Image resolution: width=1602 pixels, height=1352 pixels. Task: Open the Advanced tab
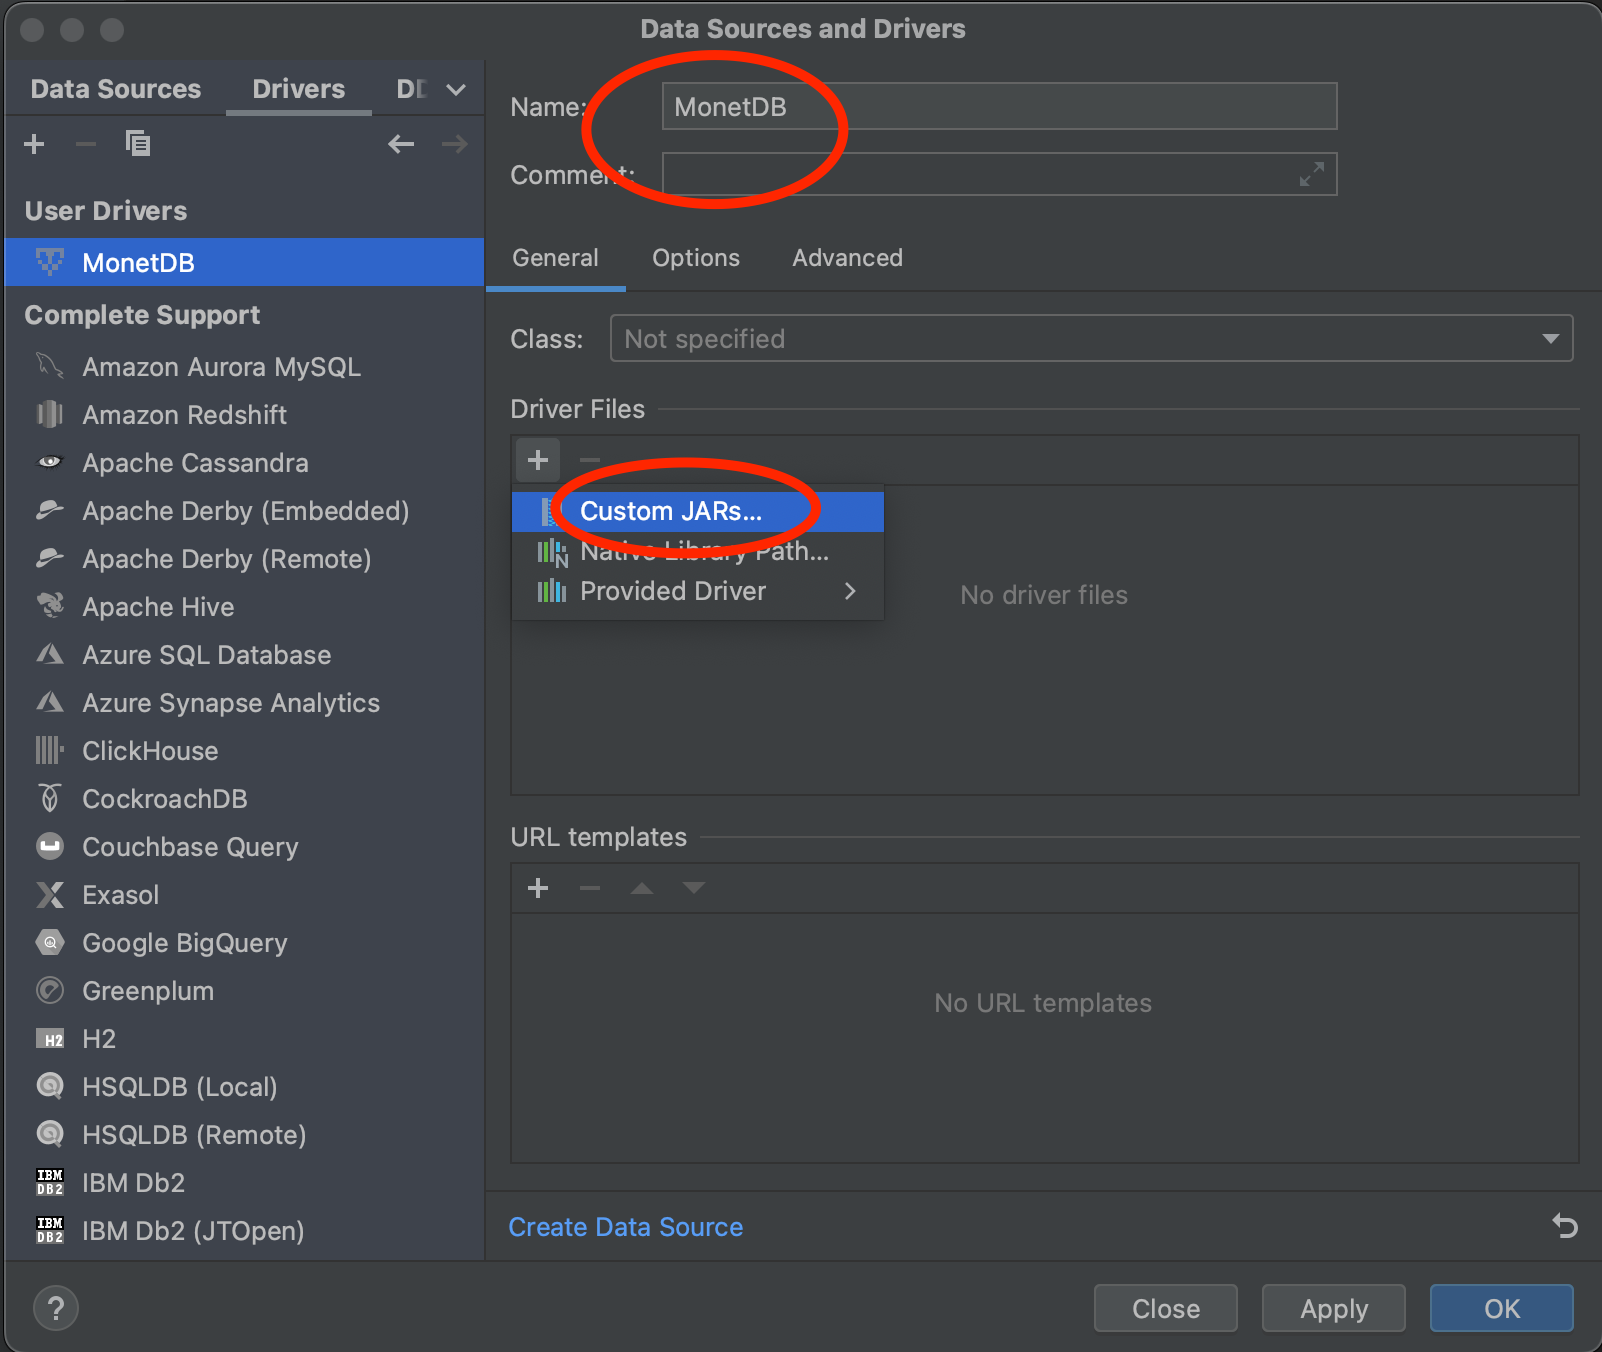point(847,258)
